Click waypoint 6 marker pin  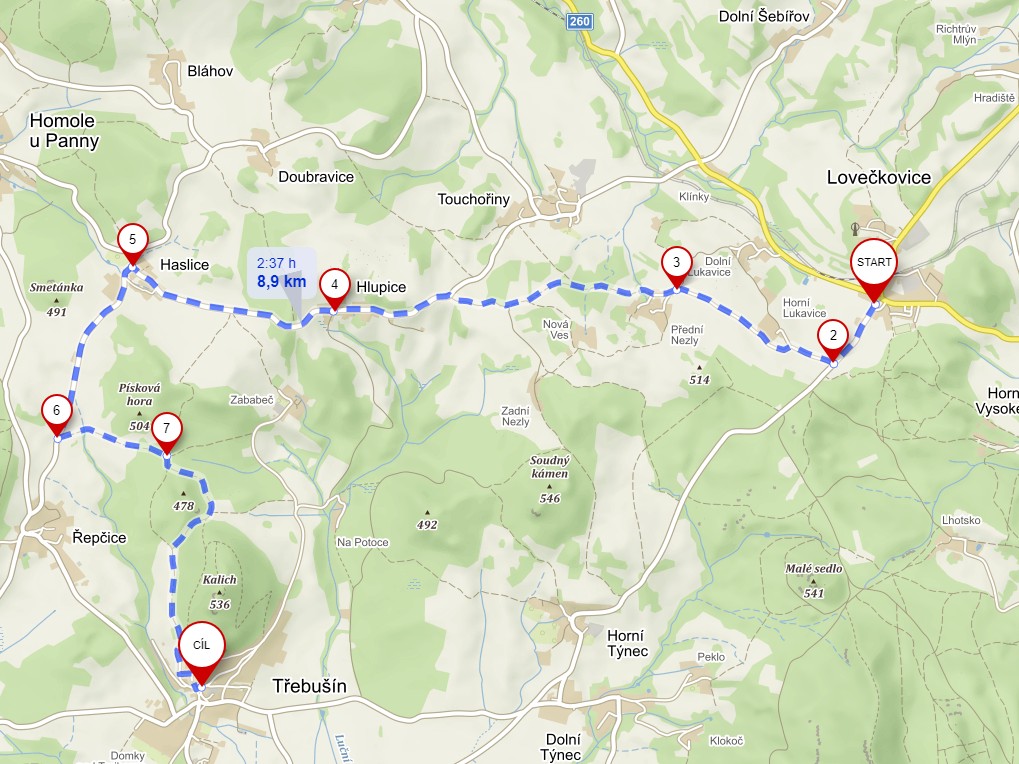pos(57,416)
